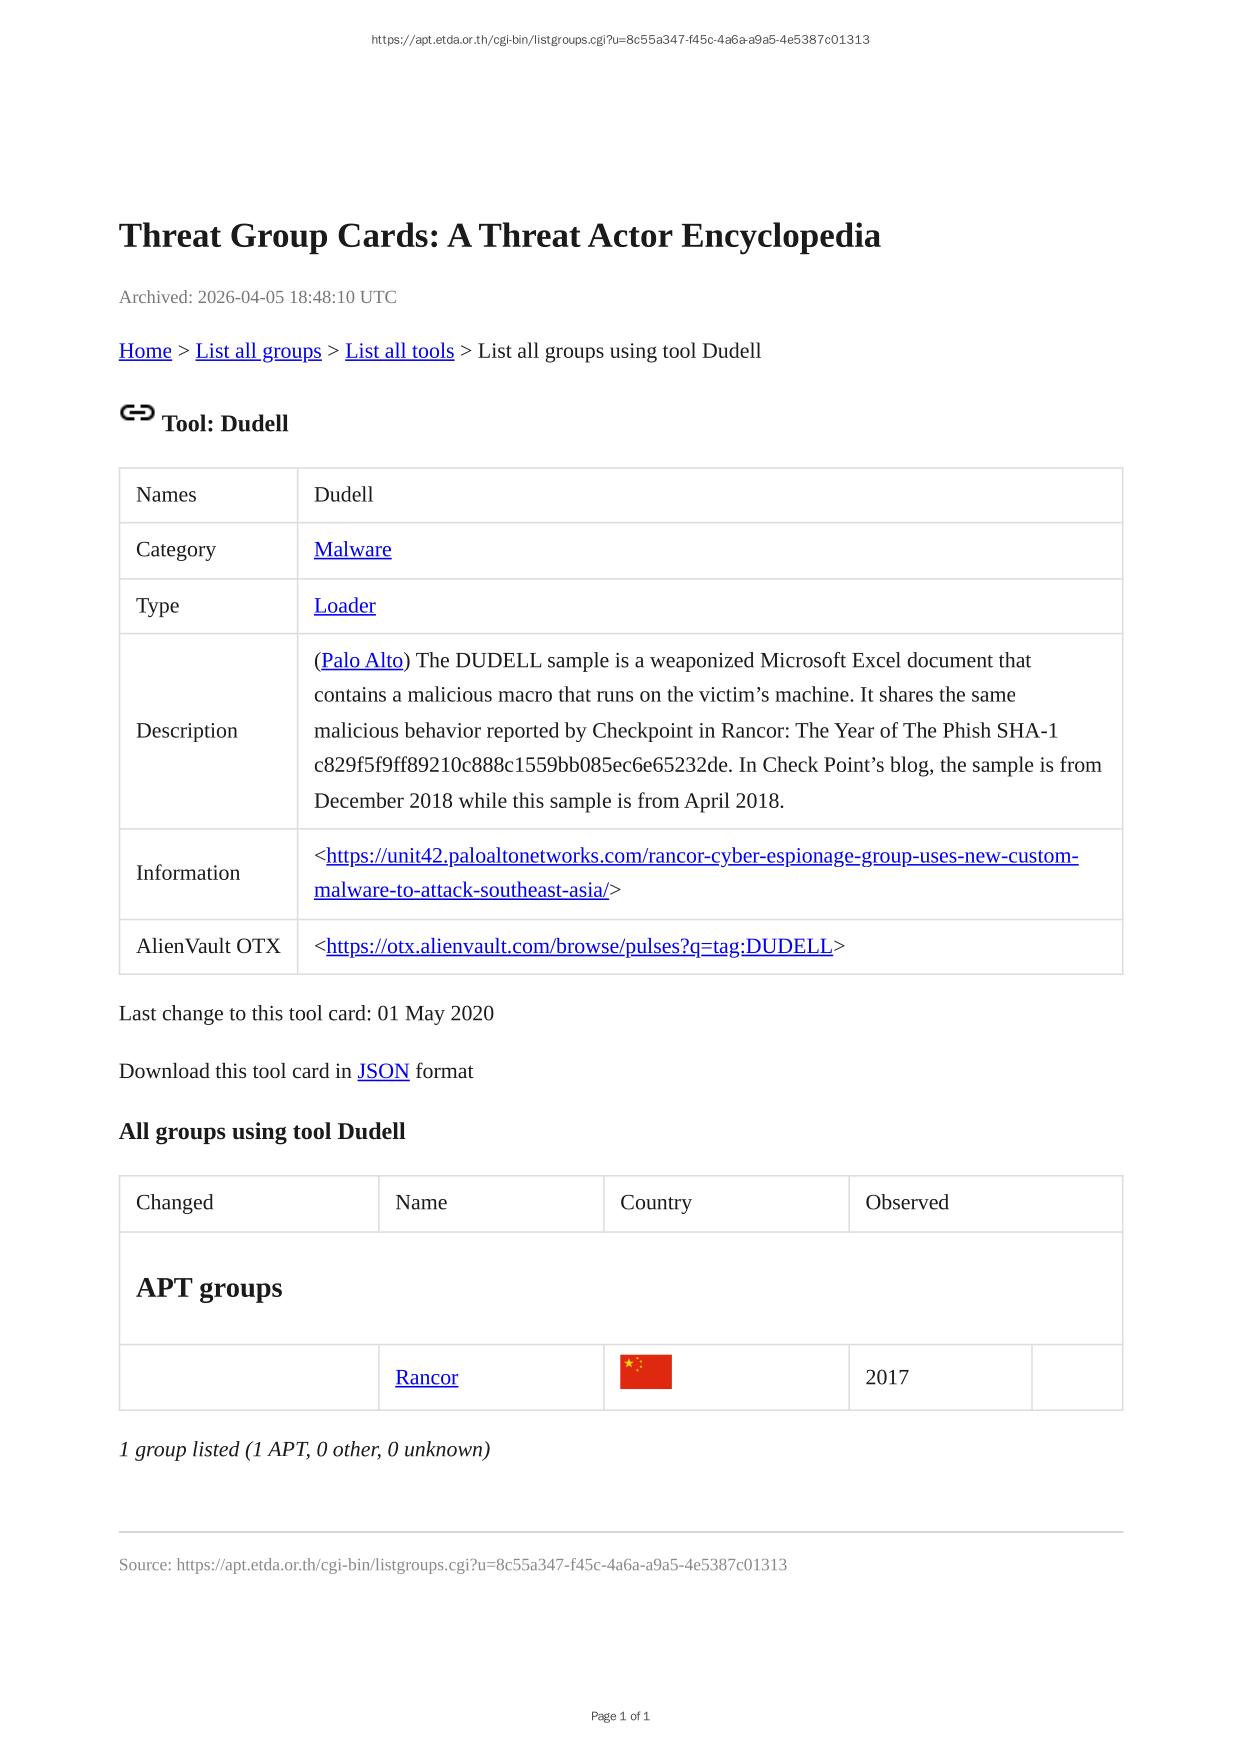Viewport: 1242px width, 1756px height.
Task: Click the Name column header
Action: tap(421, 1203)
